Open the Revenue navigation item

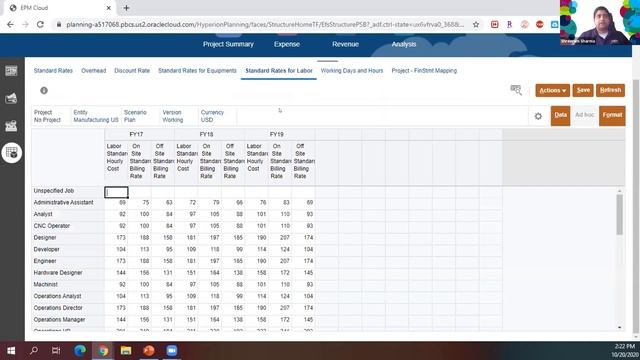point(345,44)
